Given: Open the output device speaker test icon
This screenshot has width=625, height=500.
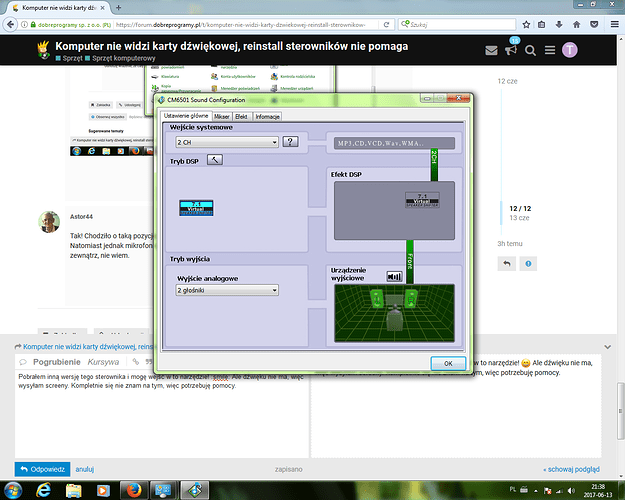Looking at the screenshot, I should click(394, 276).
